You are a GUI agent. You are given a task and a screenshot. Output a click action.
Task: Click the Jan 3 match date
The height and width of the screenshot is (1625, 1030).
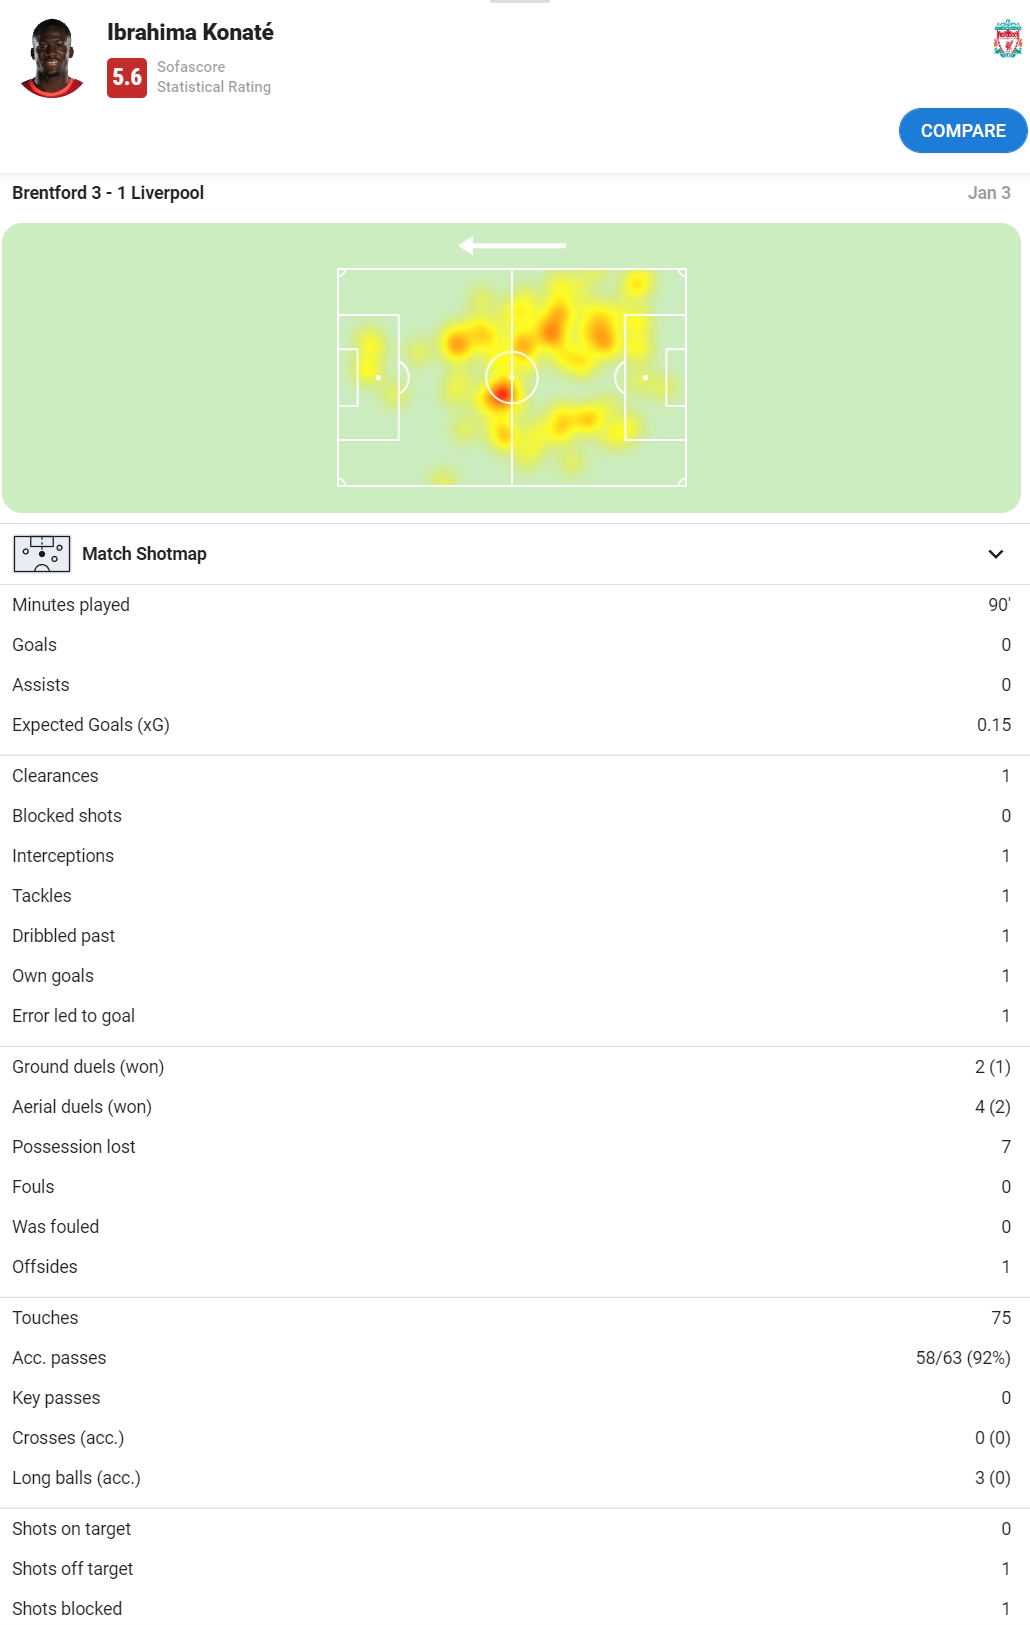(x=989, y=193)
